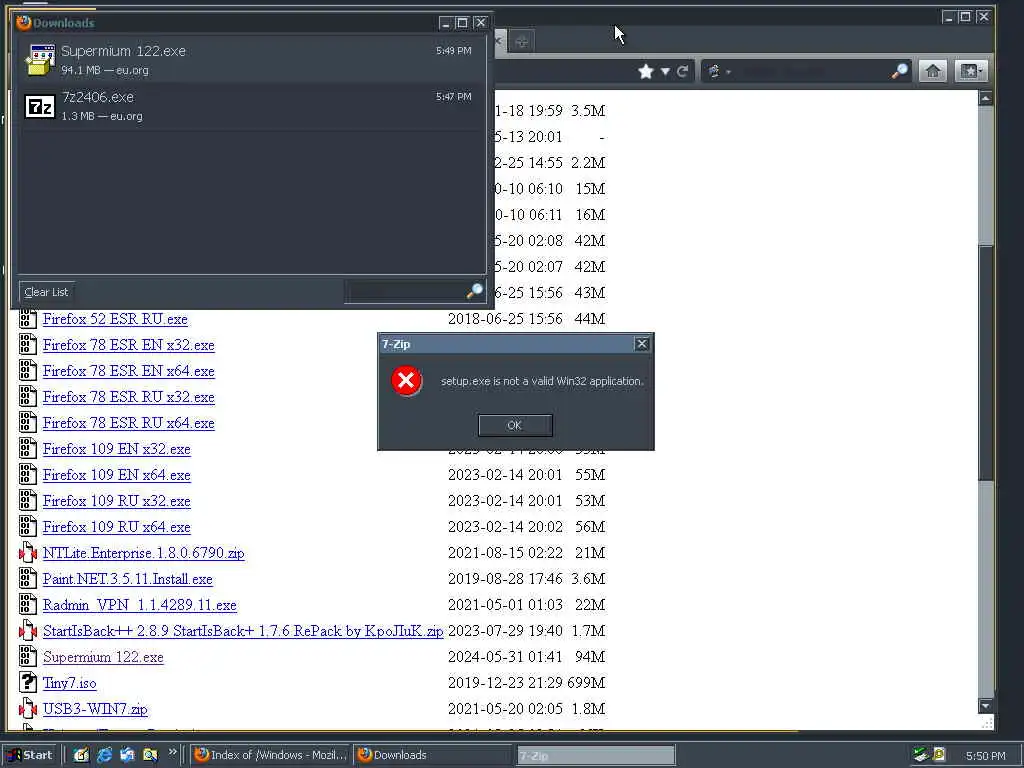Open the Firefox 109 RU x64.exe link
This screenshot has height=768, width=1024.
pos(117,527)
